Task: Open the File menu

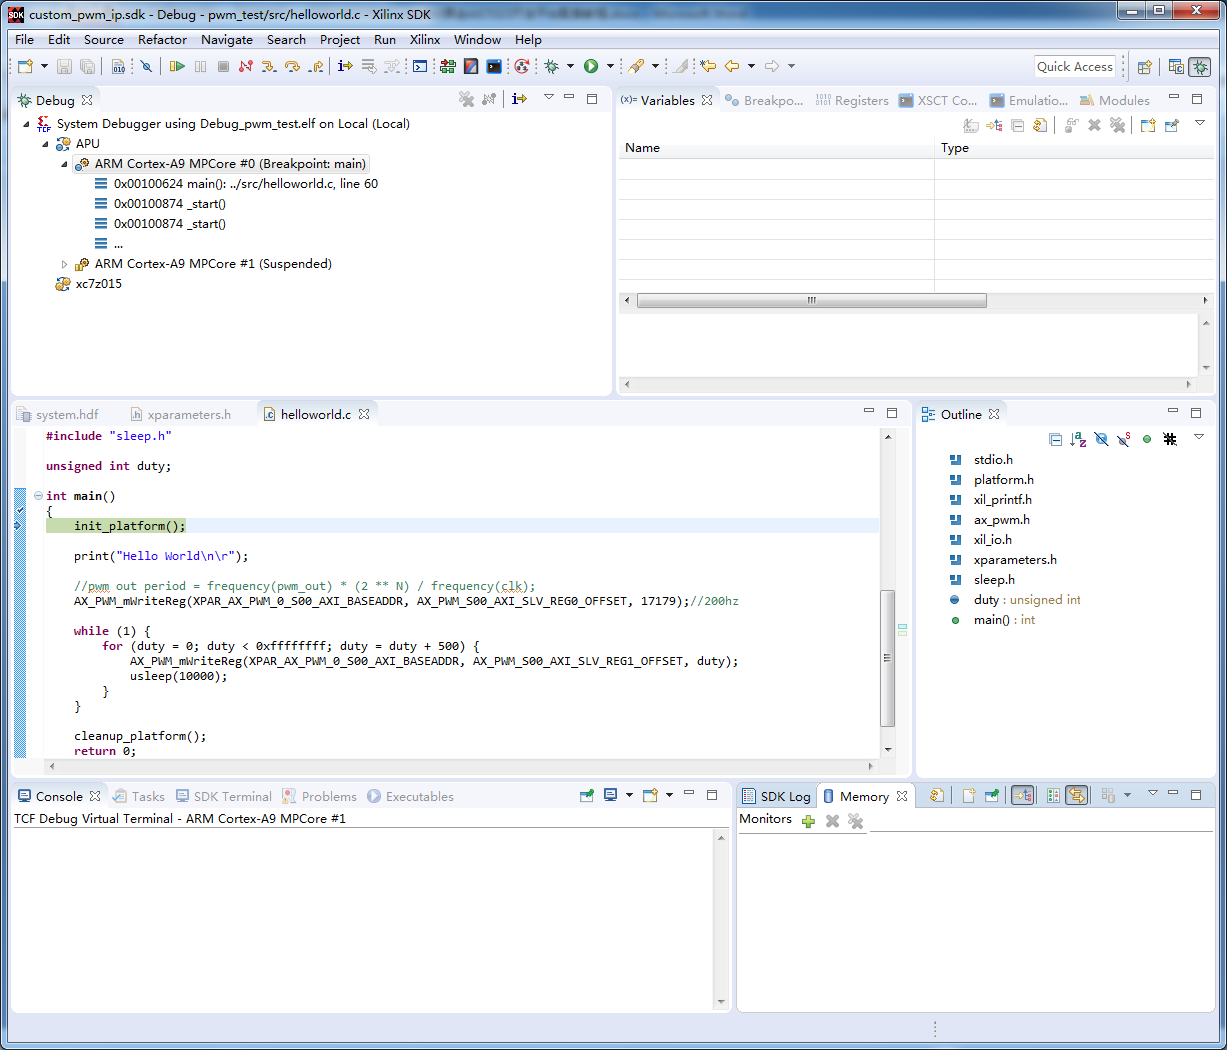Action: tap(24, 39)
